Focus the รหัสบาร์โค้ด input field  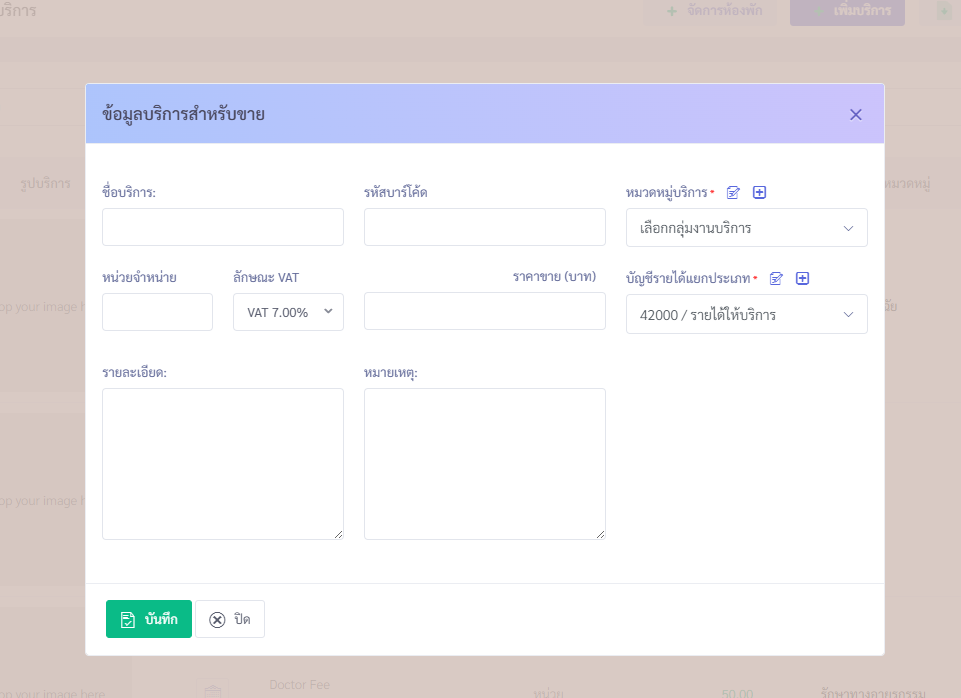(x=485, y=227)
